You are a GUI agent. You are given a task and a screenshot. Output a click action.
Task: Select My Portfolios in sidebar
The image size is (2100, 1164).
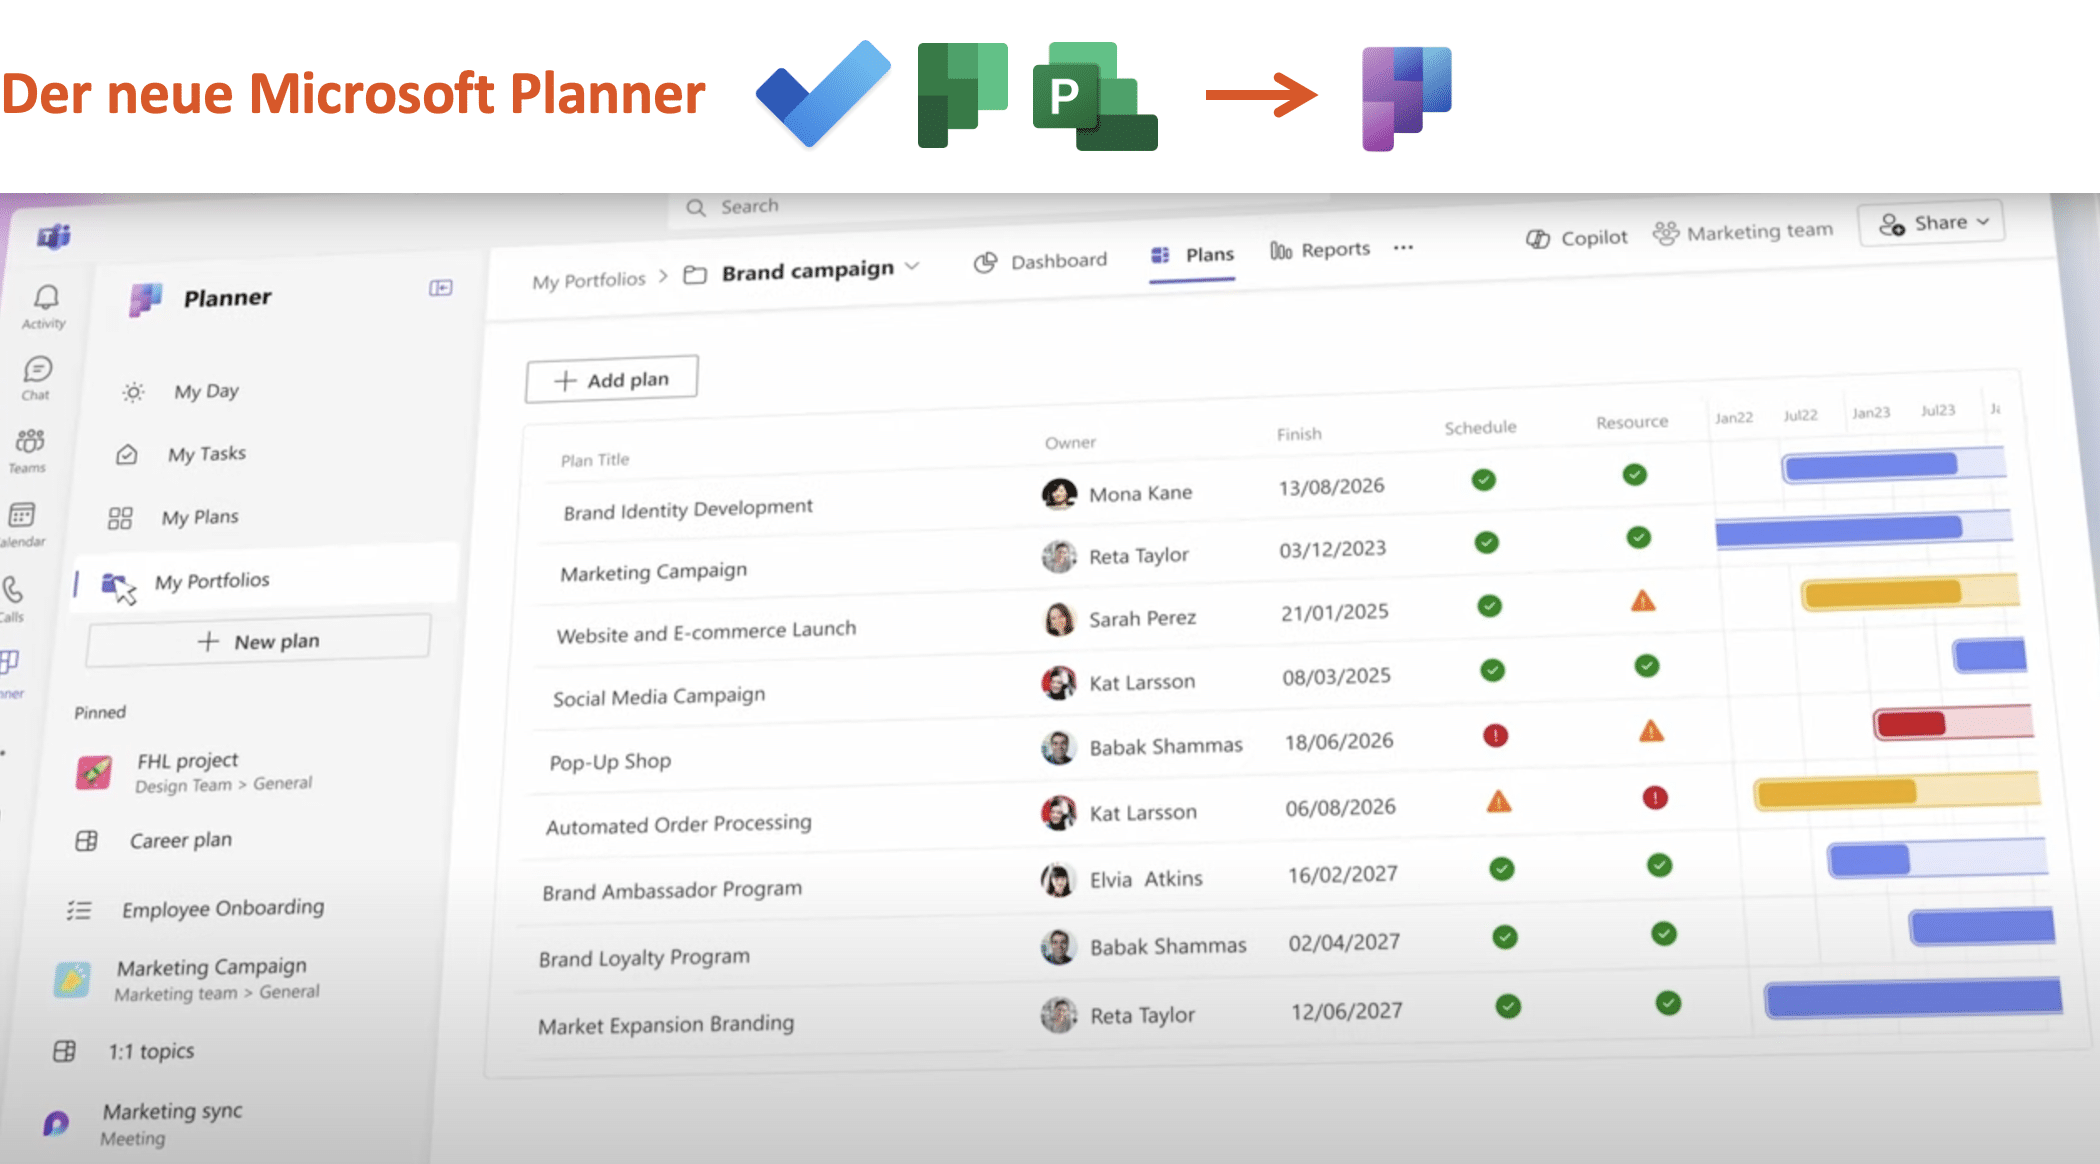coord(265,580)
